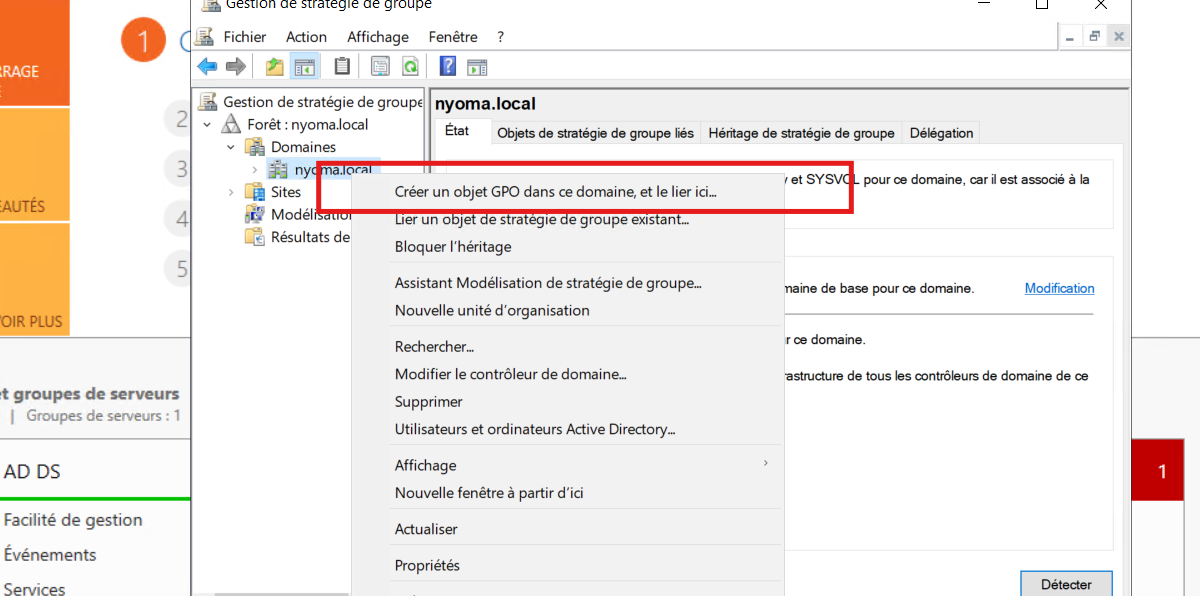Click the orange step 1 circle in Server Manager
This screenshot has width=1200, height=596.
(x=143, y=41)
